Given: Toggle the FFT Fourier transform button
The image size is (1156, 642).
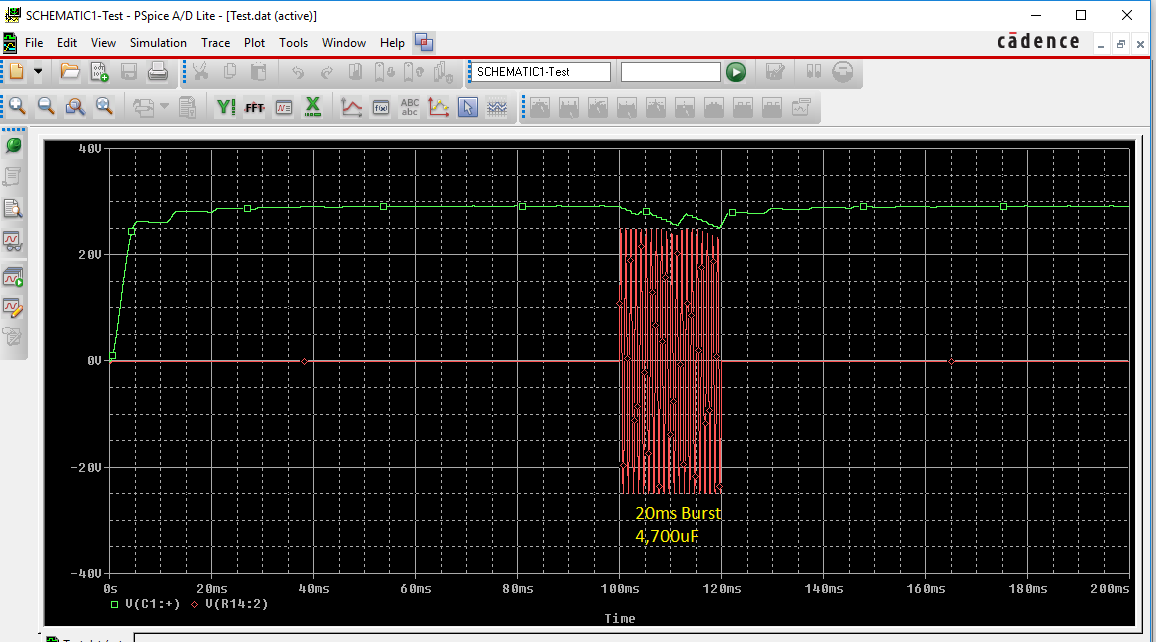Looking at the screenshot, I should click(254, 107).
